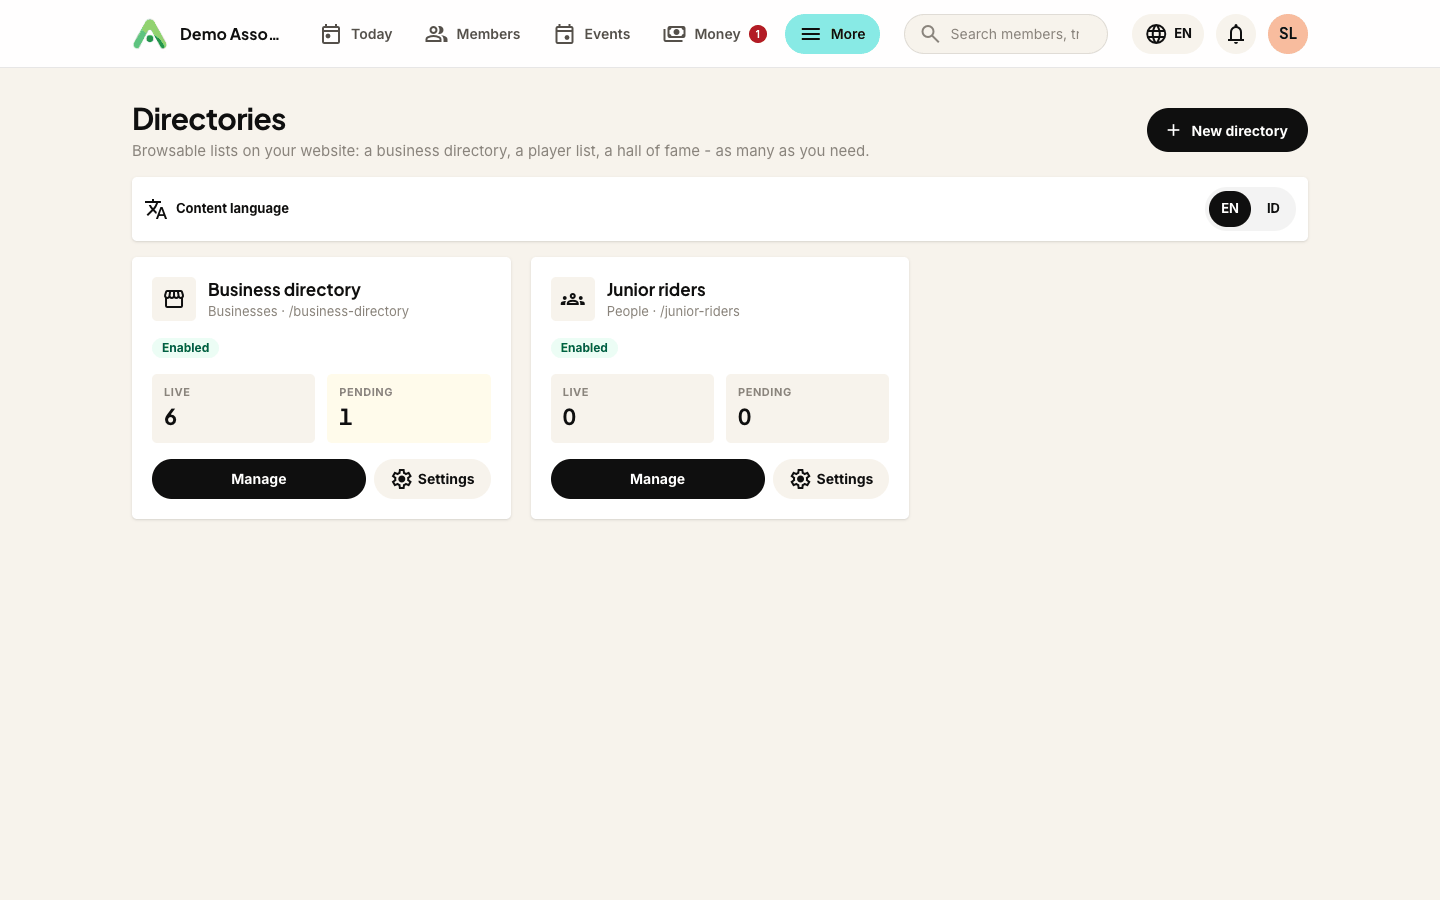Screen dimensions: 1440x900
Task: Navigate to Events
Action: coord(592,34)
